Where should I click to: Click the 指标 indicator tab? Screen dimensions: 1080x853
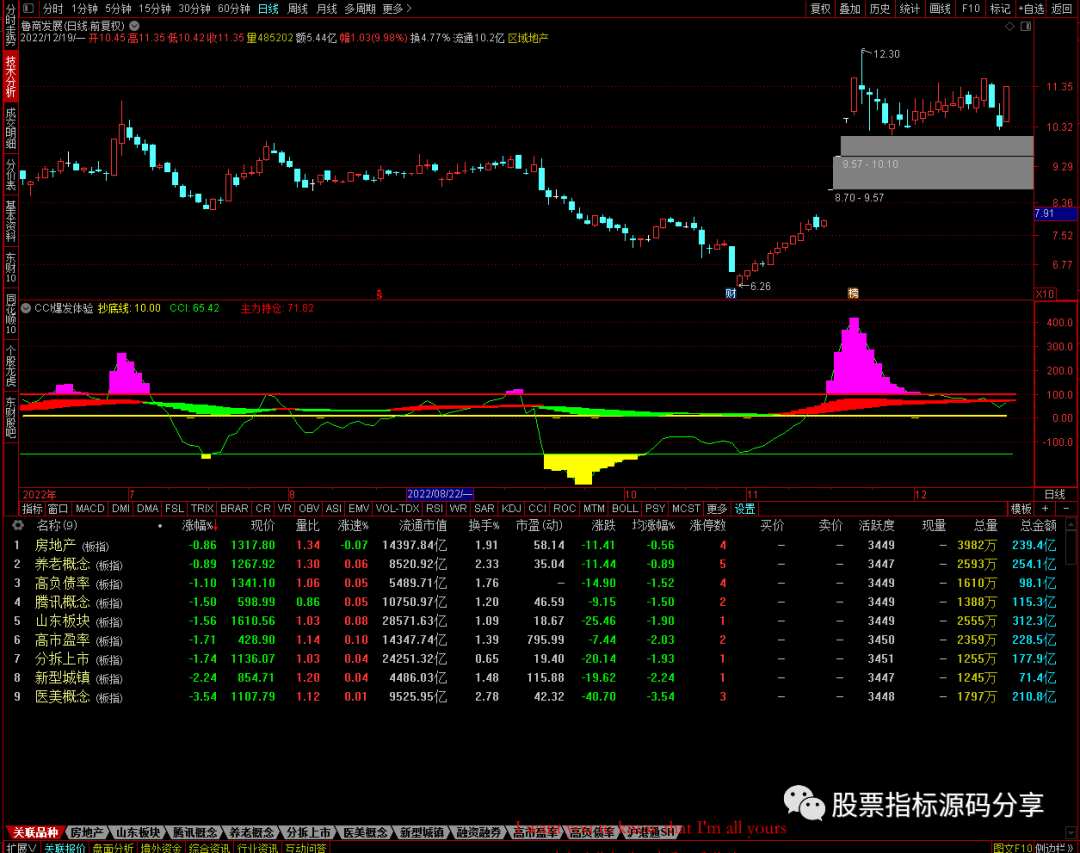[x=32, y=508]
